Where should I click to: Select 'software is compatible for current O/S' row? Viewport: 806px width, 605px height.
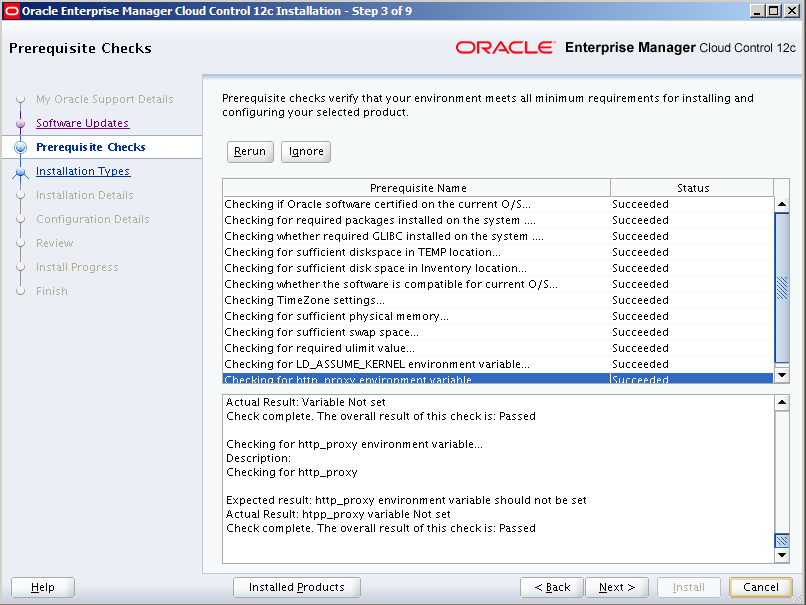498,284
